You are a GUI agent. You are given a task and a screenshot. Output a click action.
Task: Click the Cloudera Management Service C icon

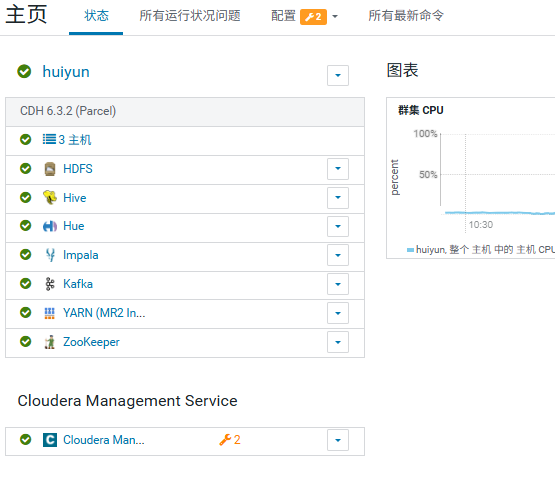[x=50, y=440]
